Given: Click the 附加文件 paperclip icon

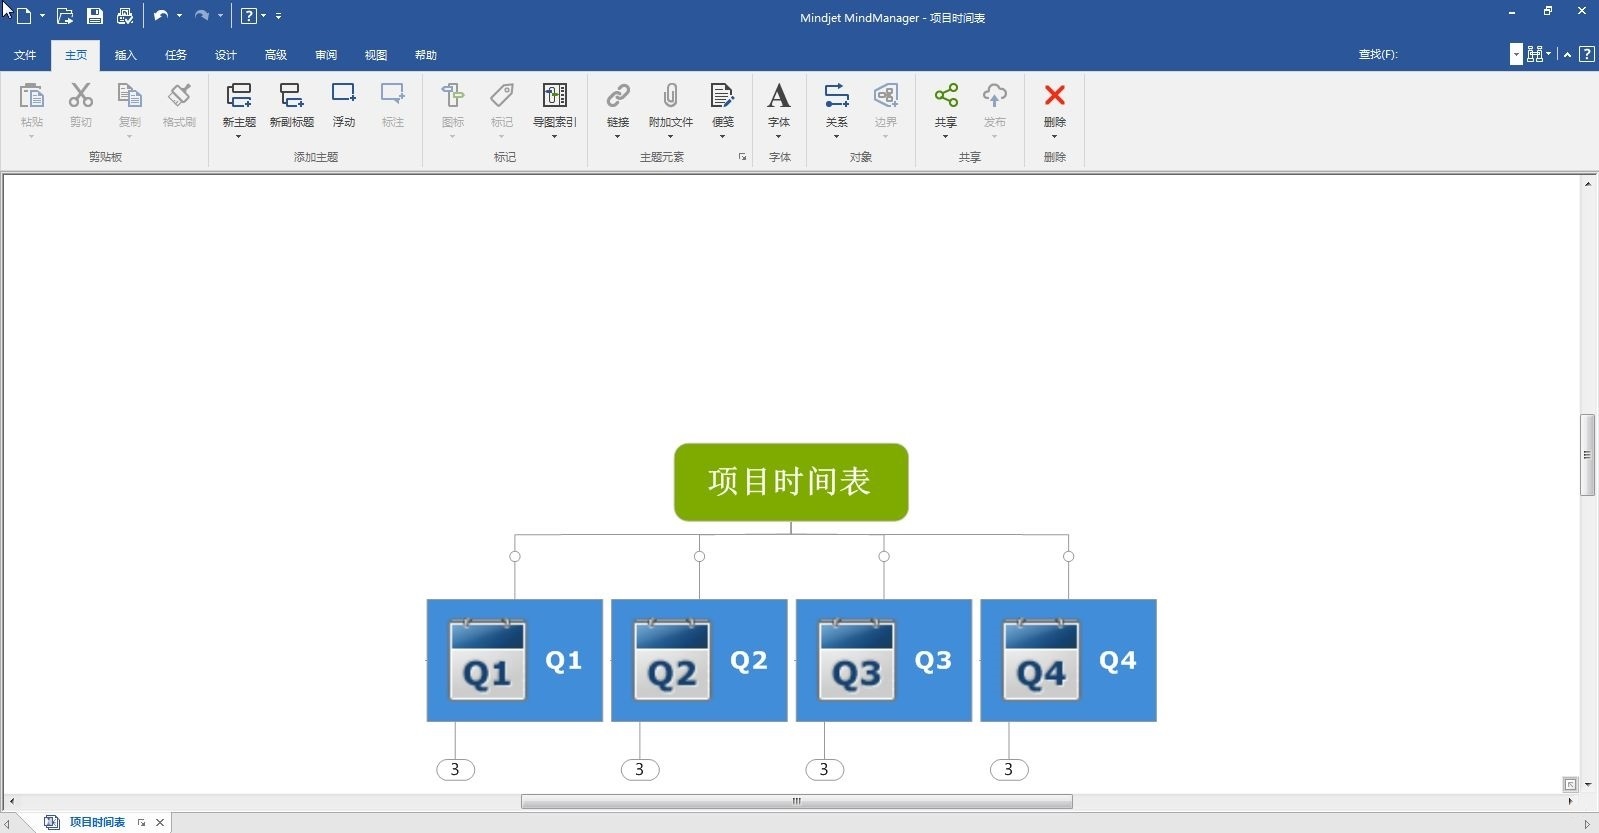Looking at the screenshot, I should [x=670, y=96].
